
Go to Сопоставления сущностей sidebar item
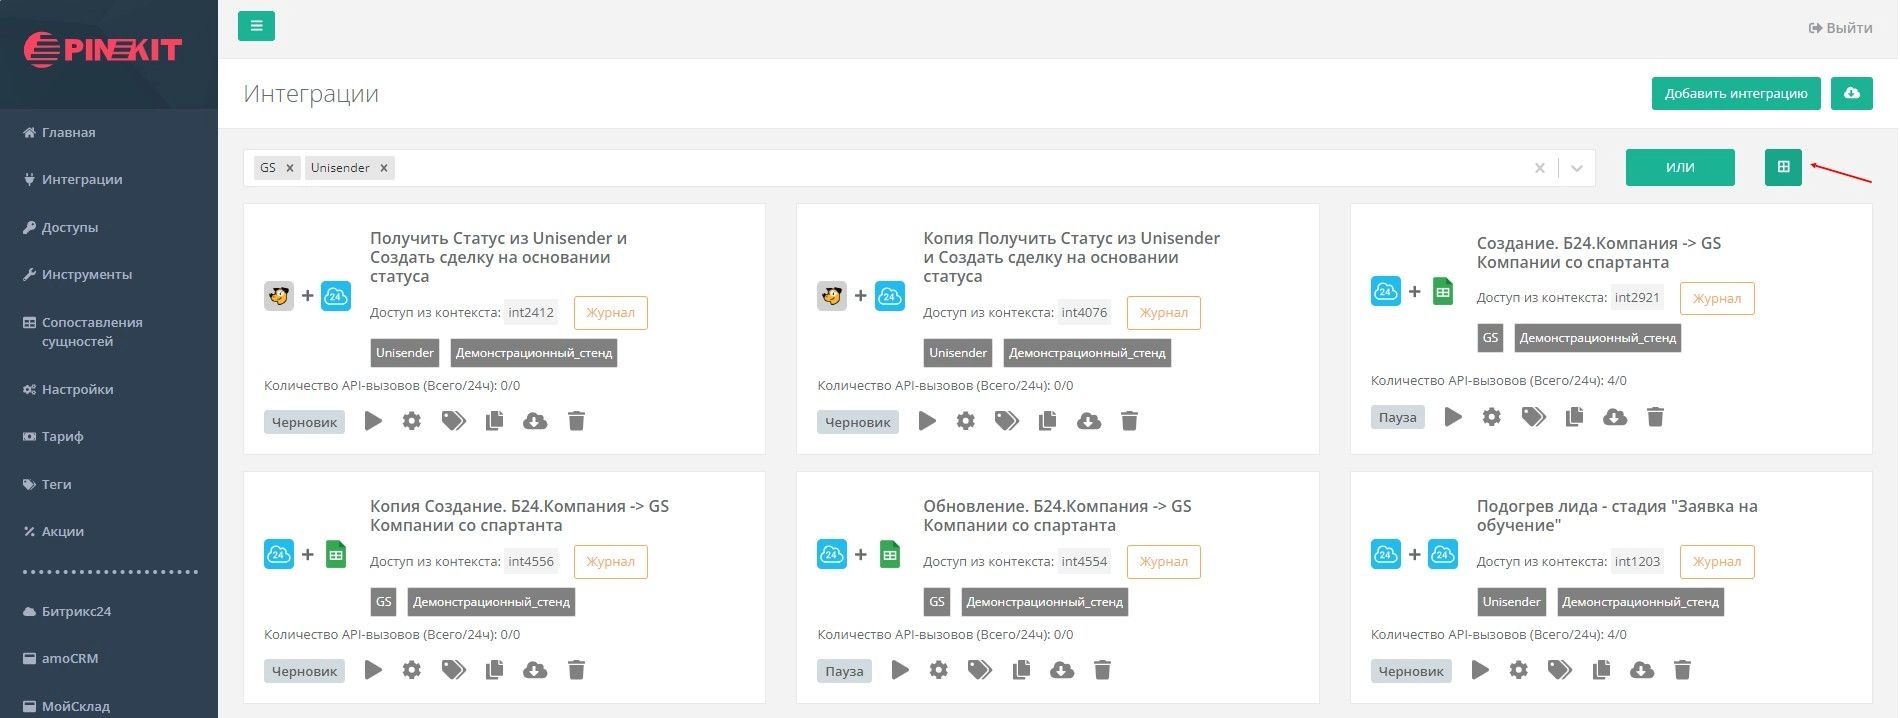[91, 331]
